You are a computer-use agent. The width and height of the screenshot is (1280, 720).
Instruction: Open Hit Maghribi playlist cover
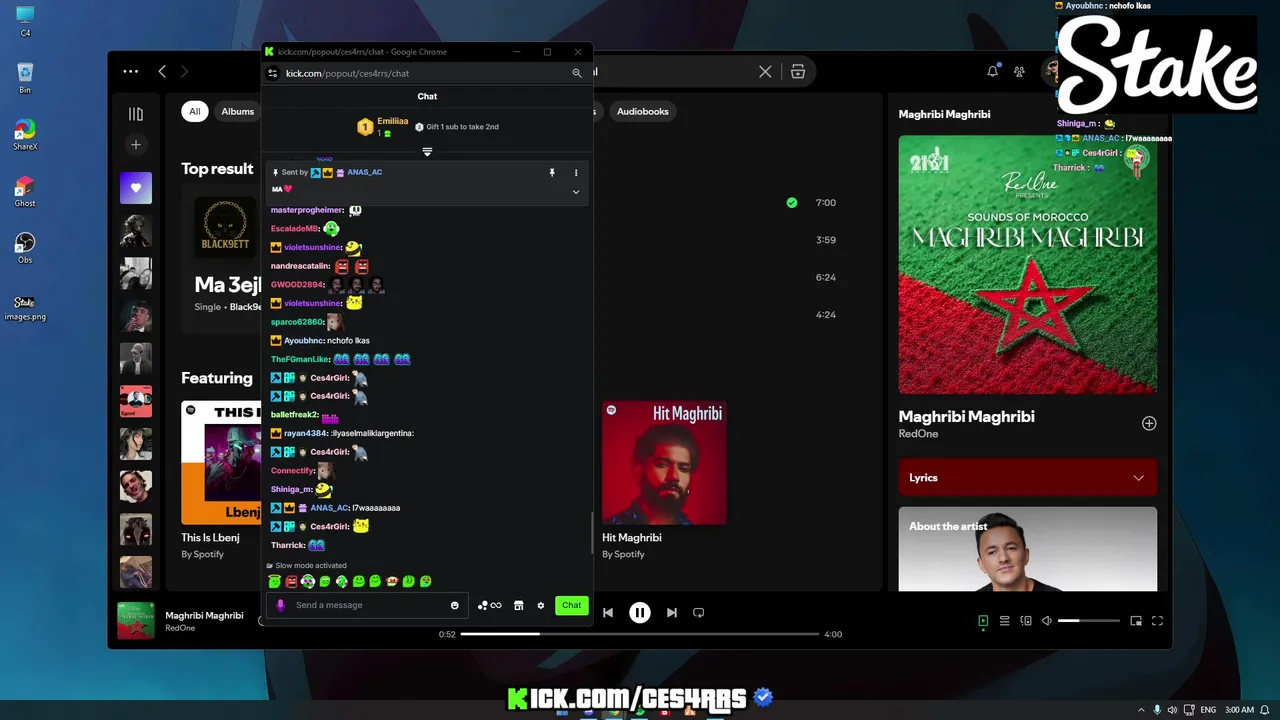tap(664, 463)
